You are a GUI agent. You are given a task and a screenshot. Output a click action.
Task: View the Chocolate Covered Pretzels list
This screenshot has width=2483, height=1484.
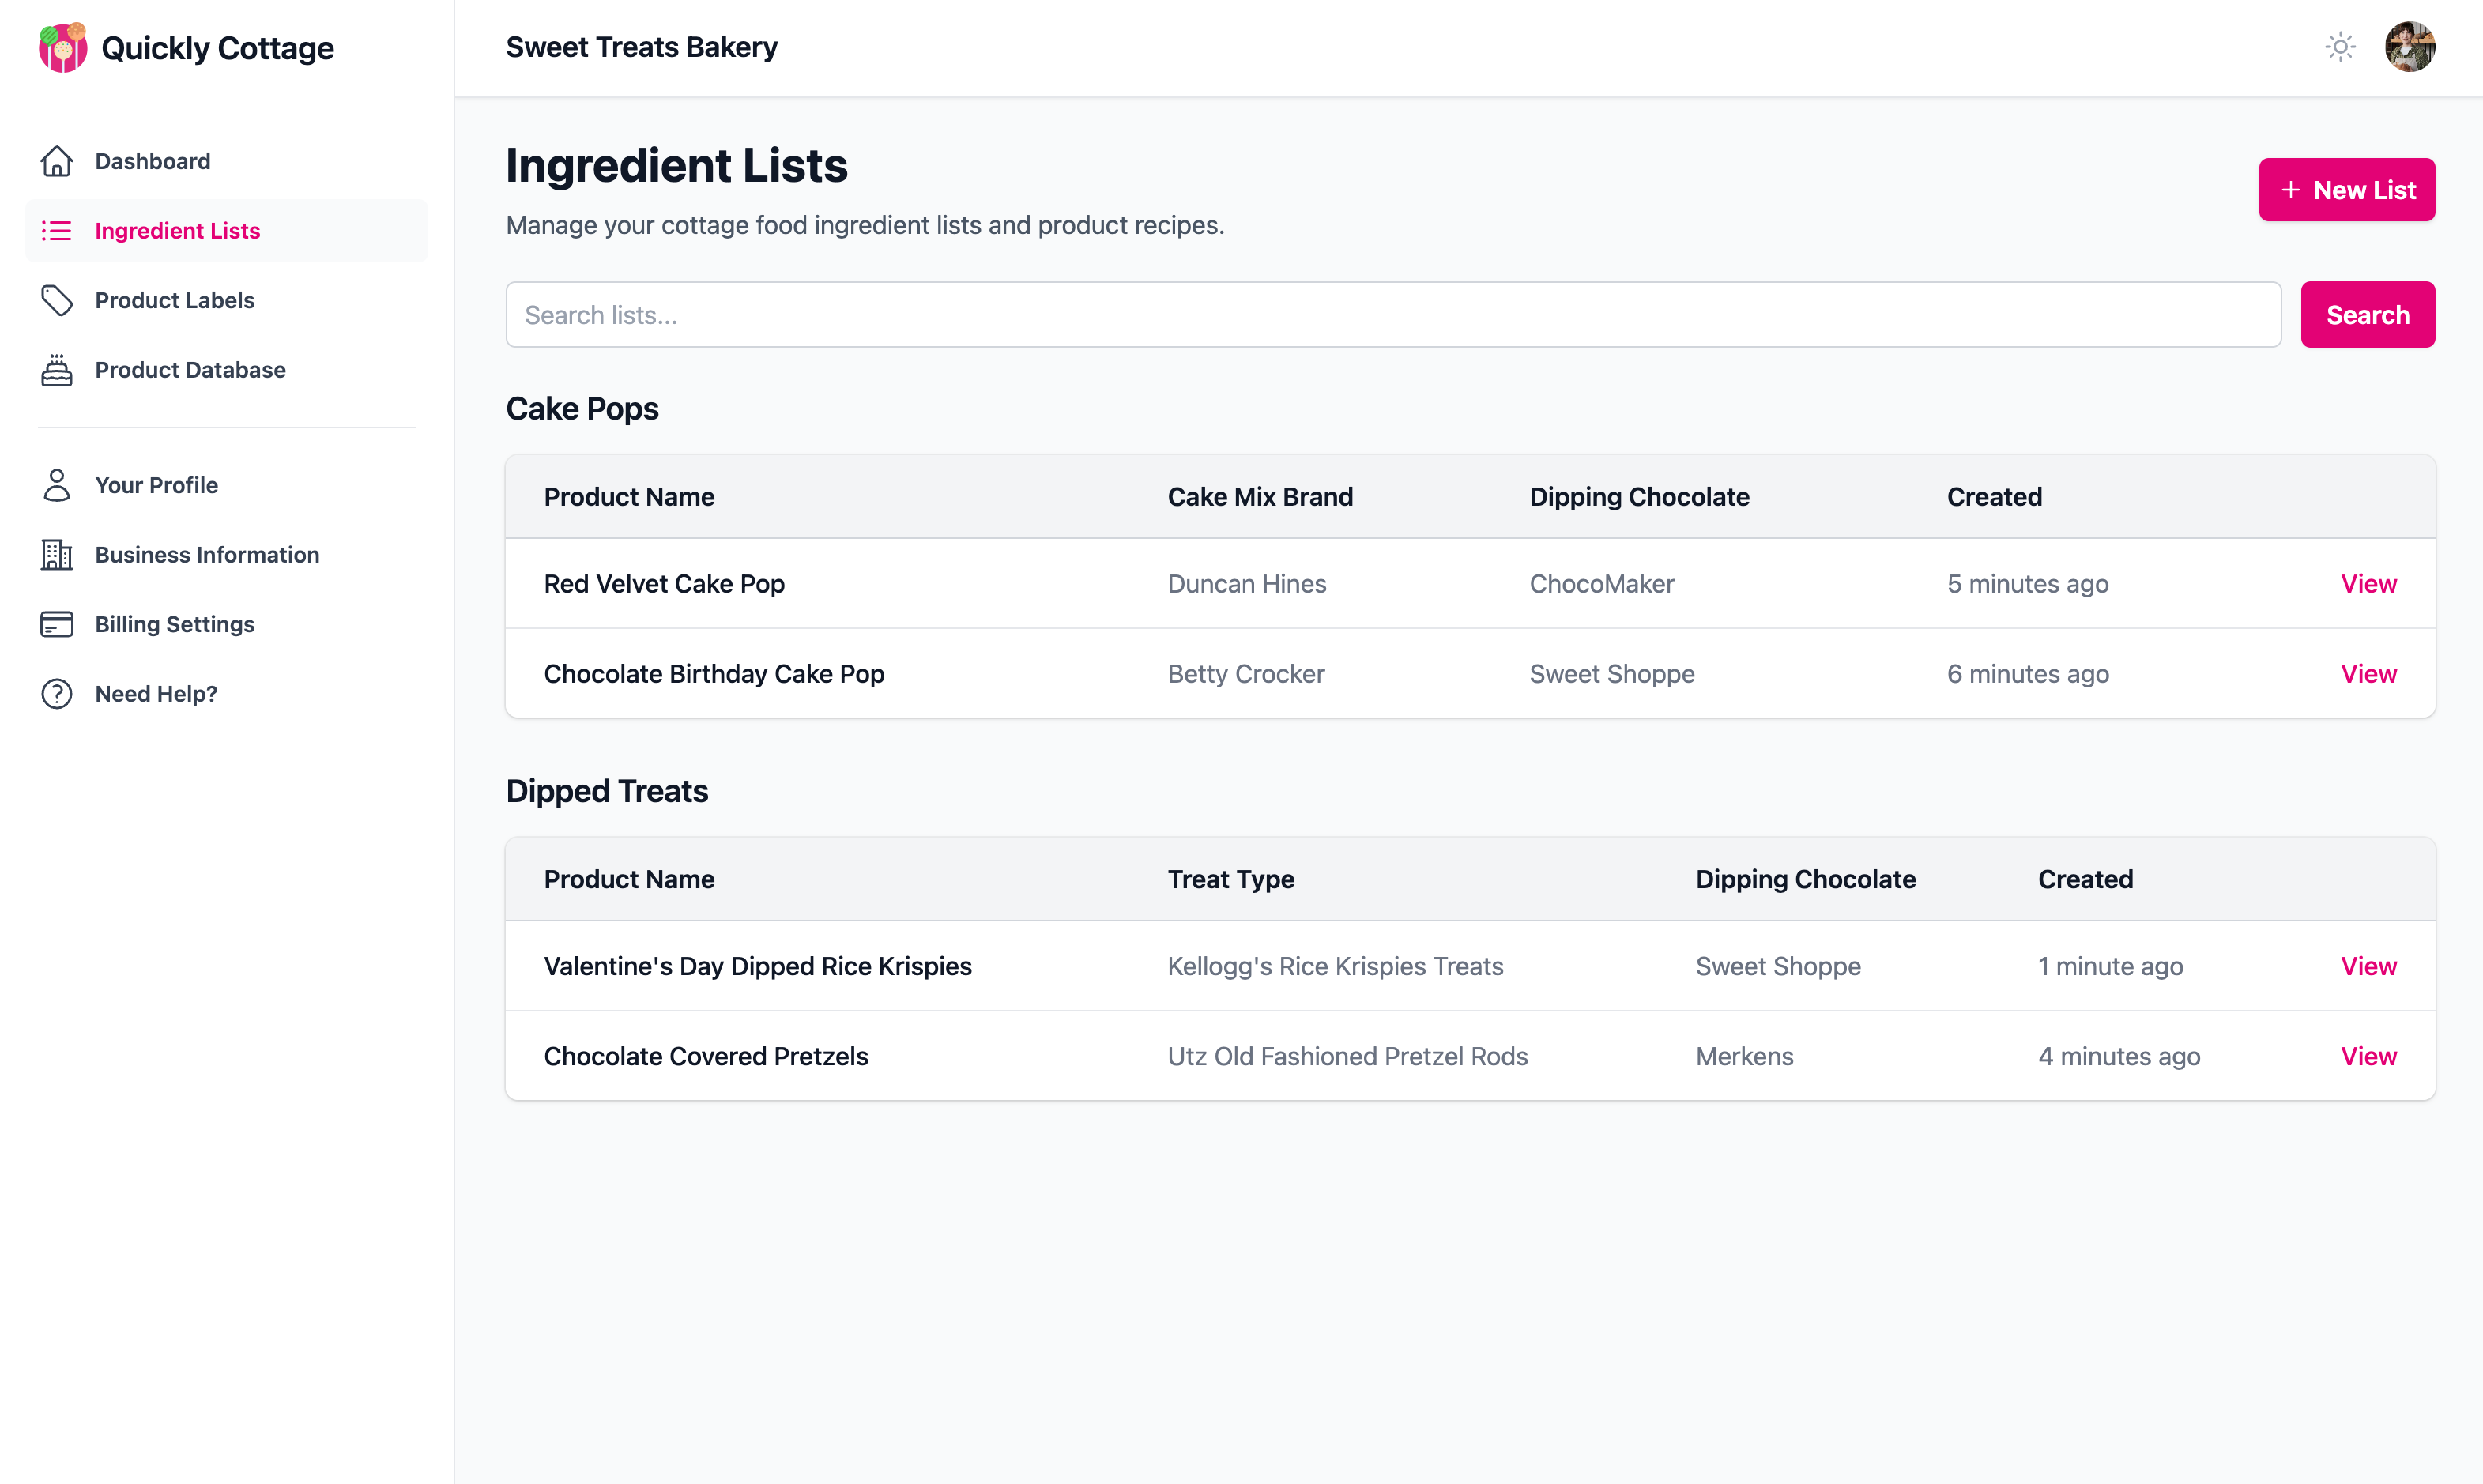coord(2368,1056)
